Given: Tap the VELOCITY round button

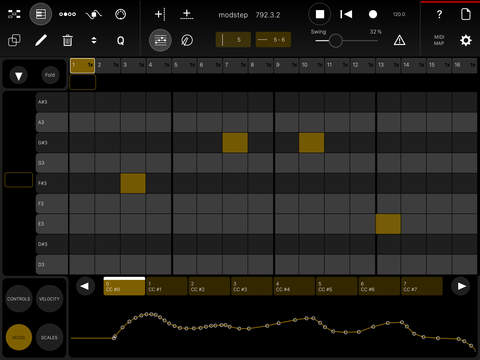Looking at the screenshot, I should click(49, 299).
